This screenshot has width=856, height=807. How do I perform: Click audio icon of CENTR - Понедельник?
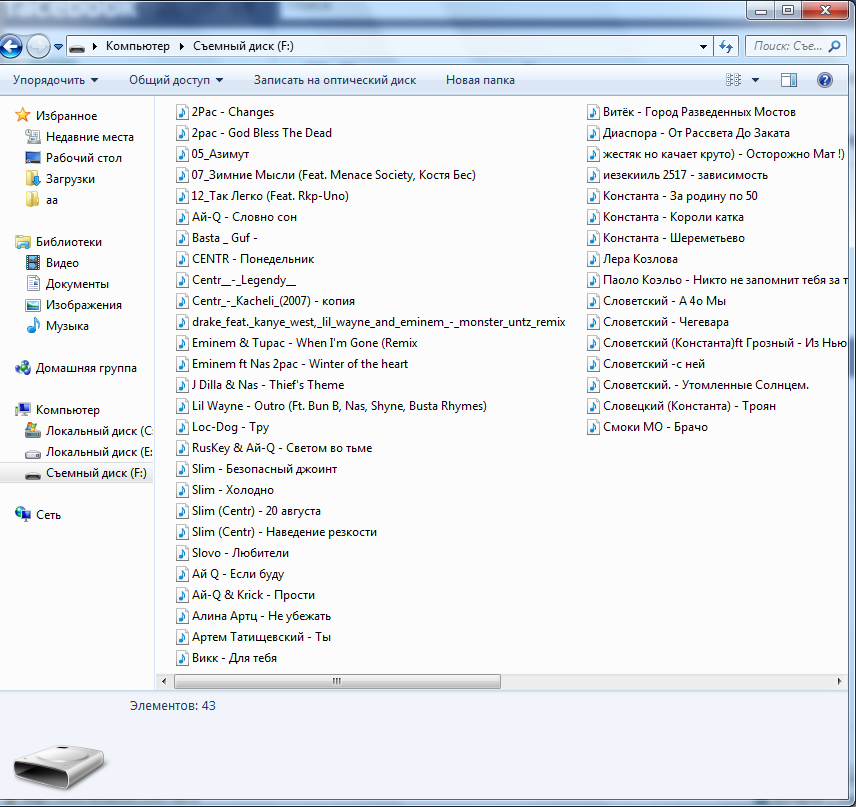pos(182,259)
